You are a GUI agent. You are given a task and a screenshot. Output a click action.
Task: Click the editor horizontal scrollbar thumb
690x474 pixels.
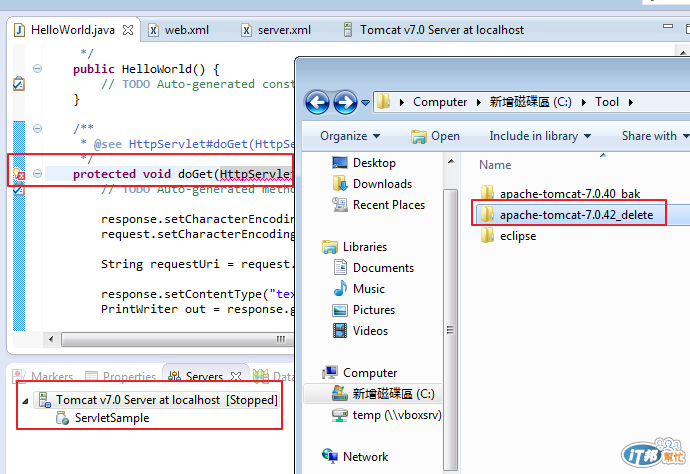pyautogui.click(x=178, y=339)
